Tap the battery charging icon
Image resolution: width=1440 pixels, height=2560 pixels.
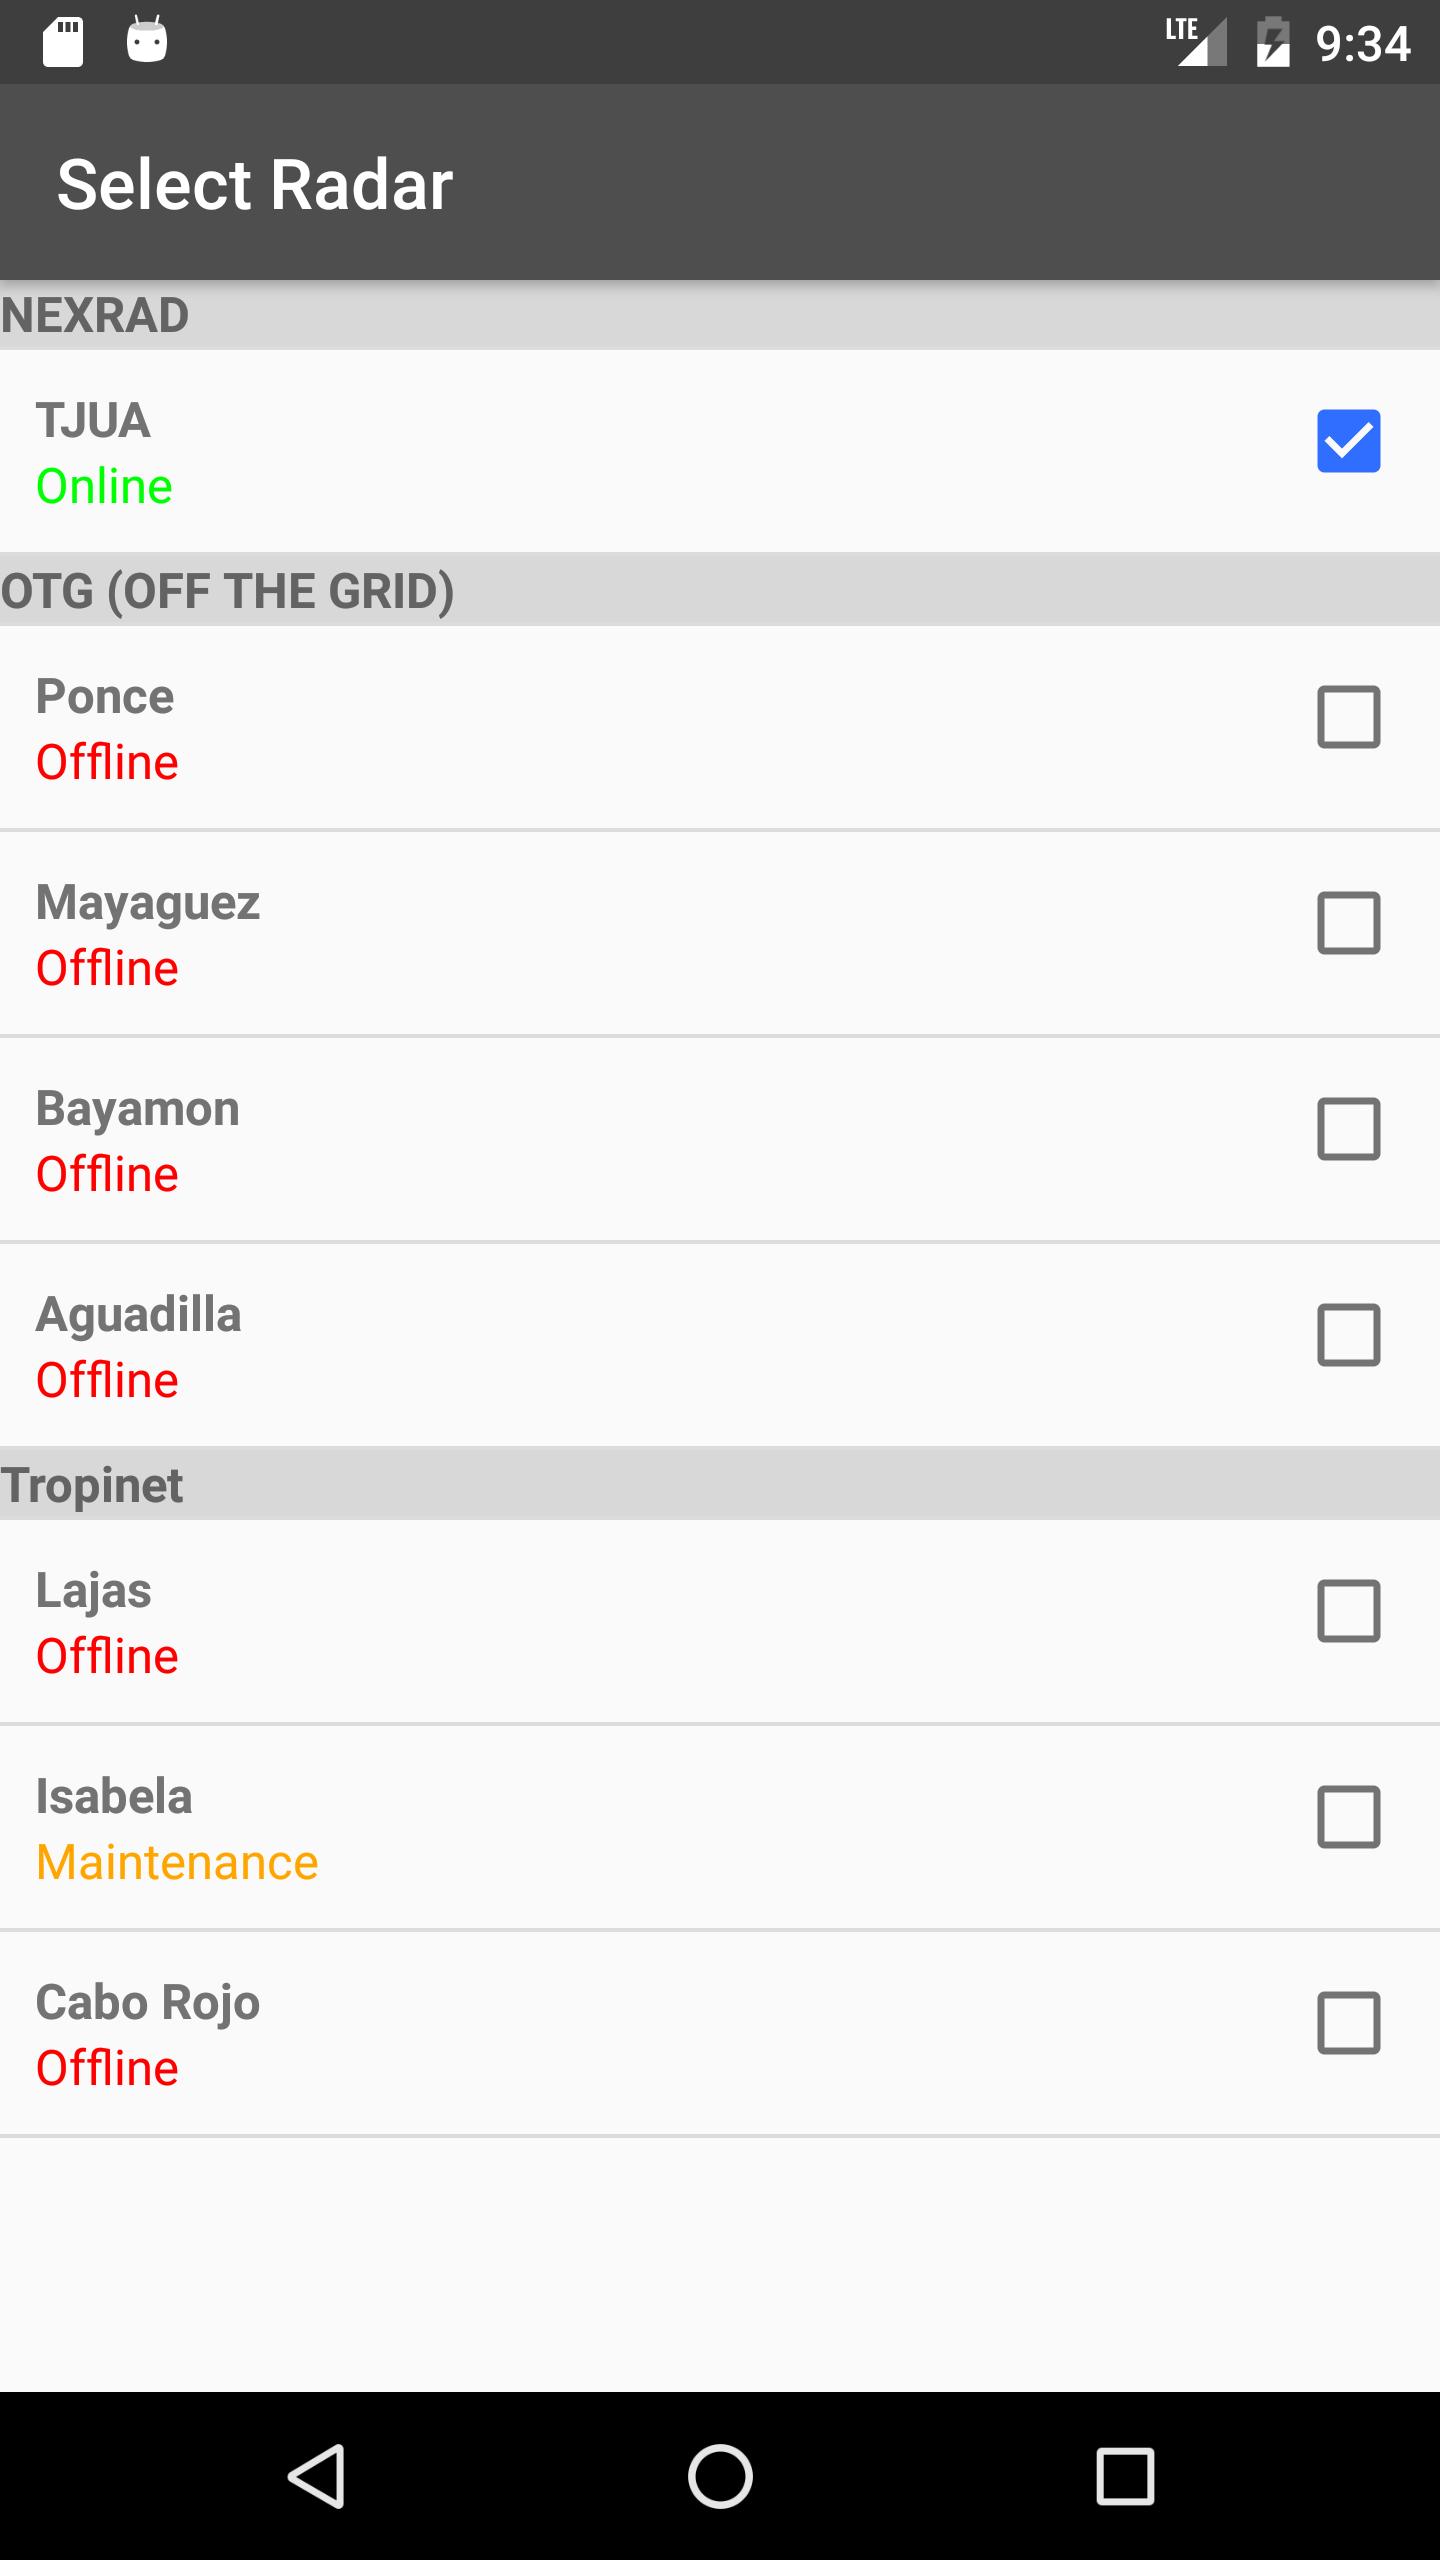(1273, 42)
